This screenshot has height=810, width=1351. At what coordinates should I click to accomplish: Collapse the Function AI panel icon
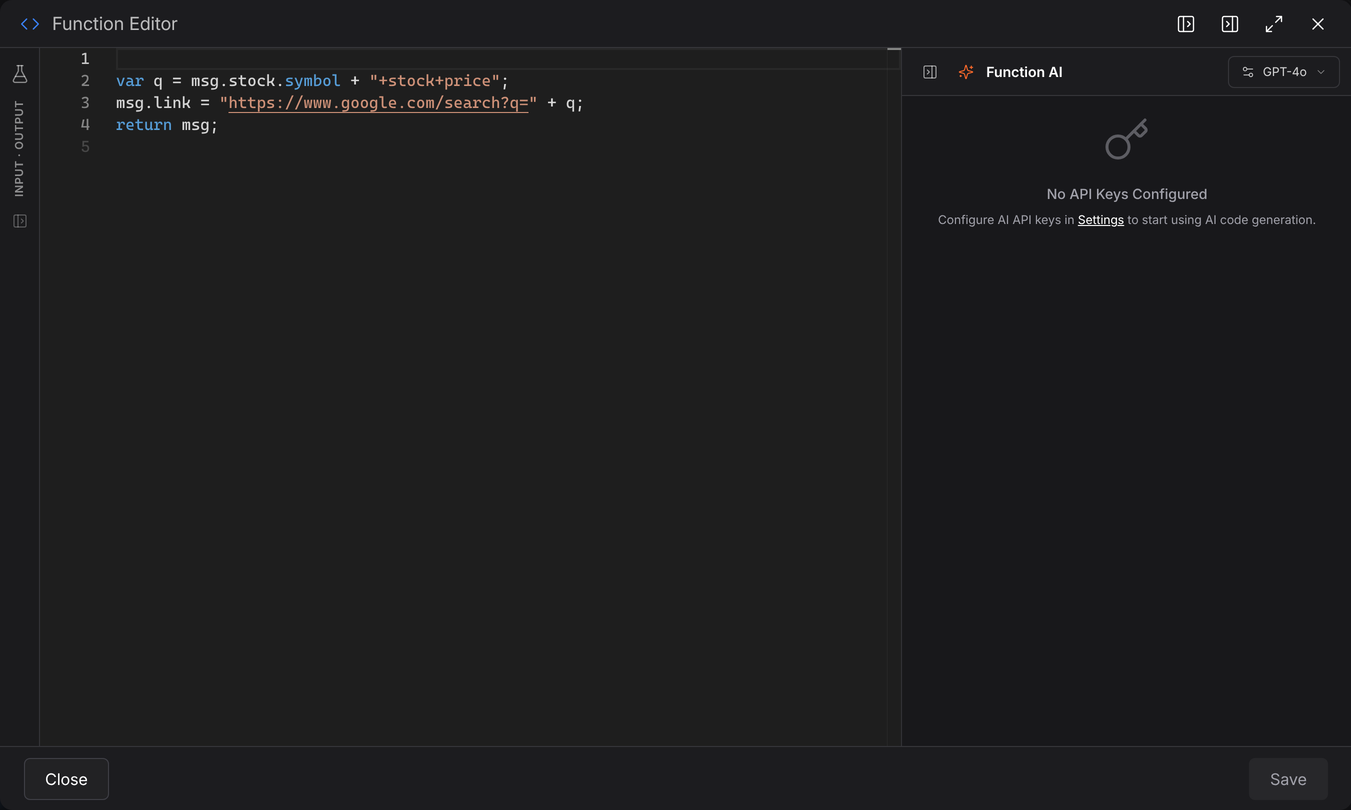tap(930, 72)
